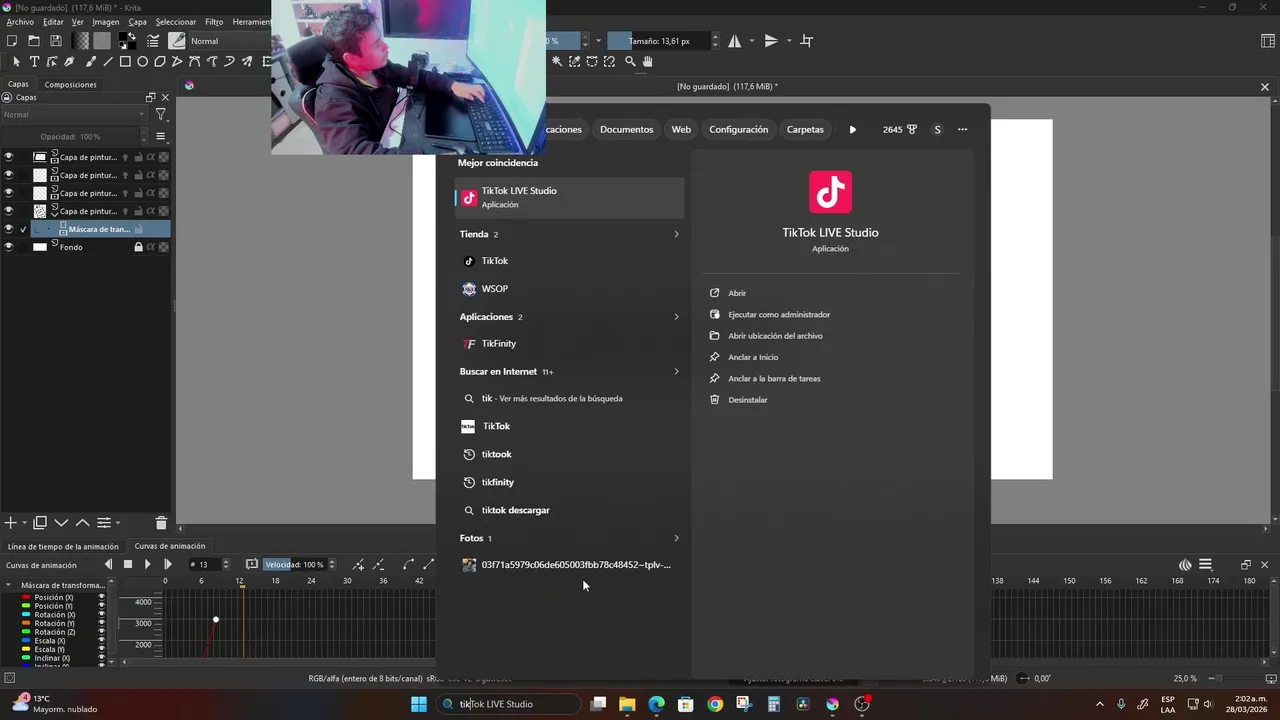Image resolution: width=1280 pixels, height=720 pixels.
Task: Click Anclar a la barra de tareas
Action: coord(774,378)
